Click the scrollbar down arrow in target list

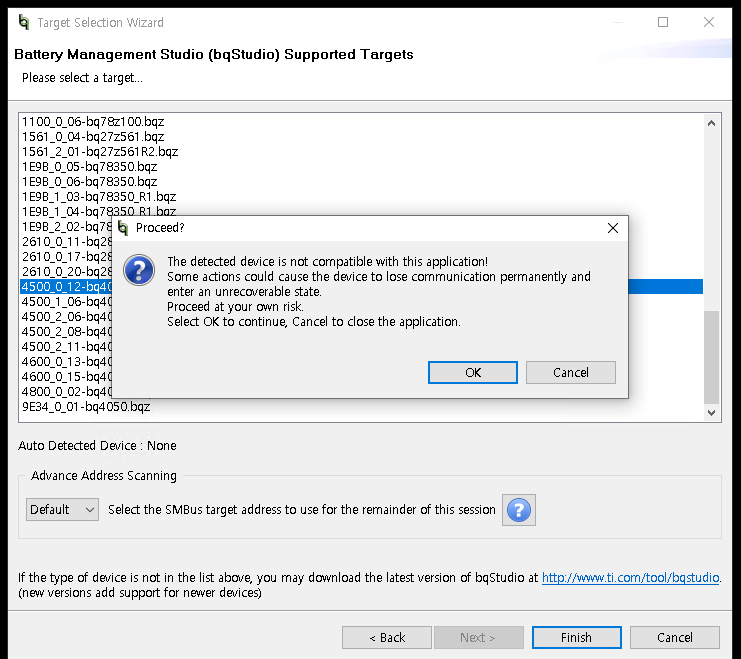[711, 412]
